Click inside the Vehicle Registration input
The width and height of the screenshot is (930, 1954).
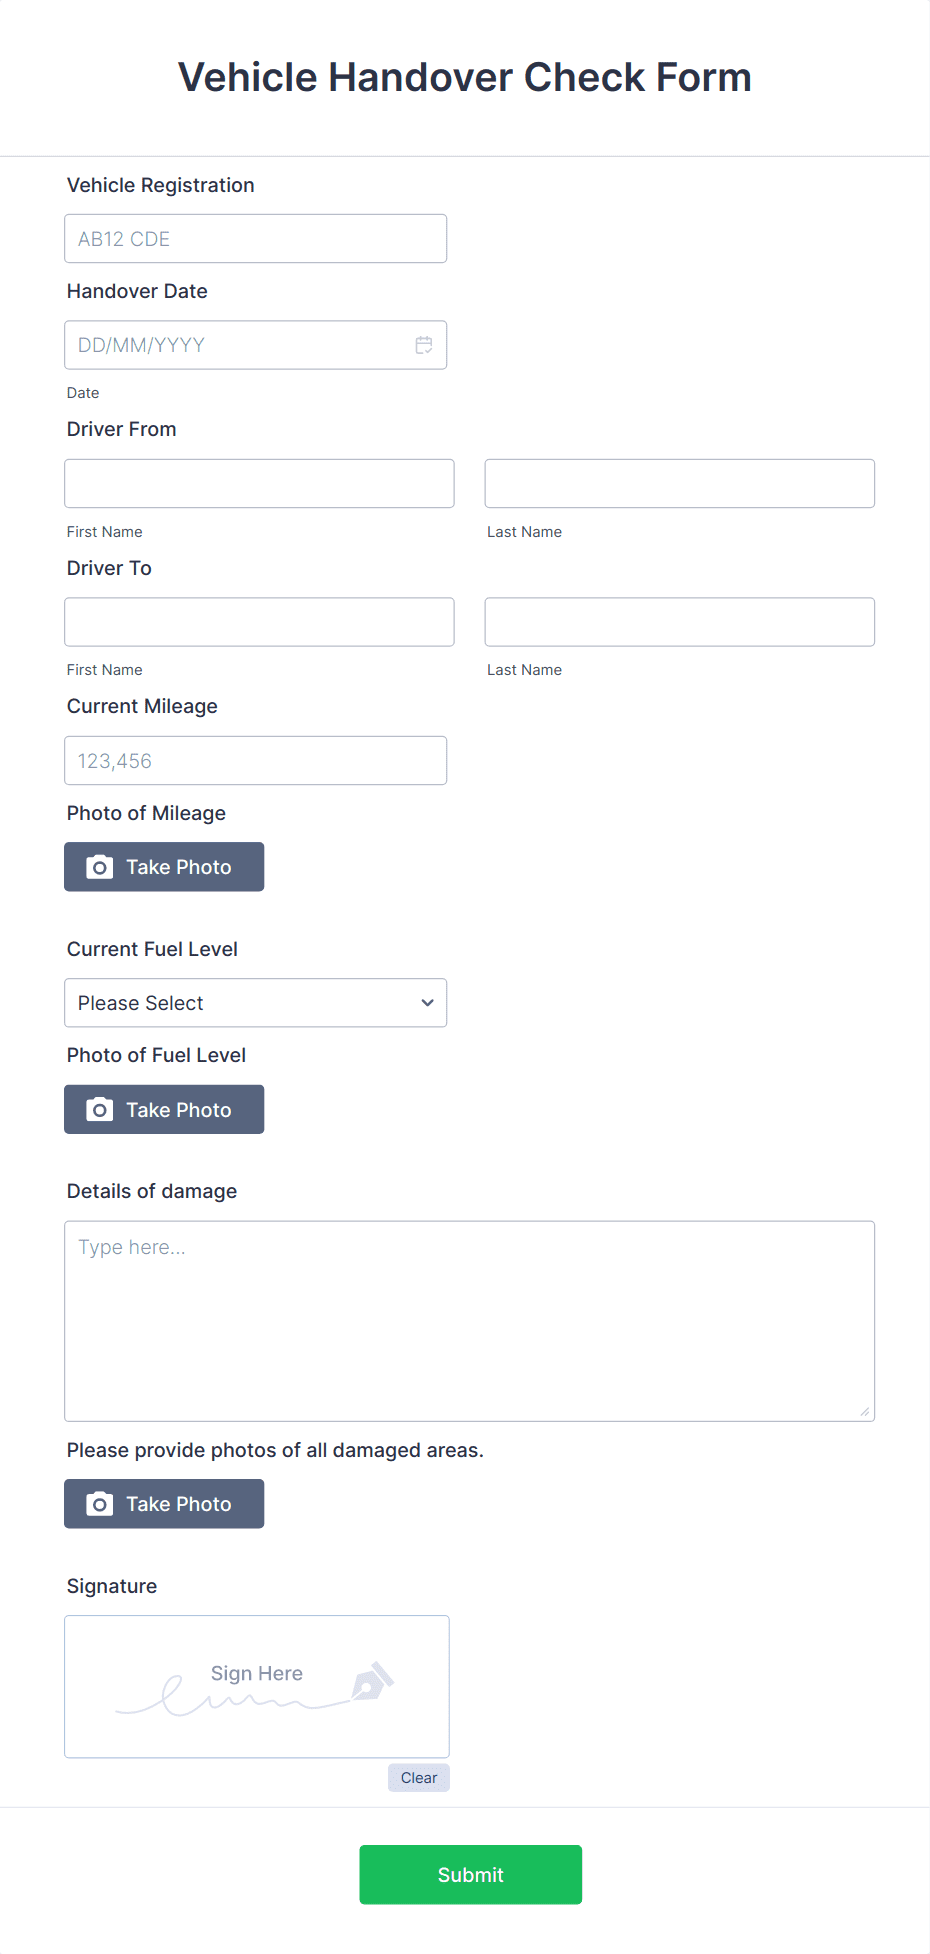point(255,238)
